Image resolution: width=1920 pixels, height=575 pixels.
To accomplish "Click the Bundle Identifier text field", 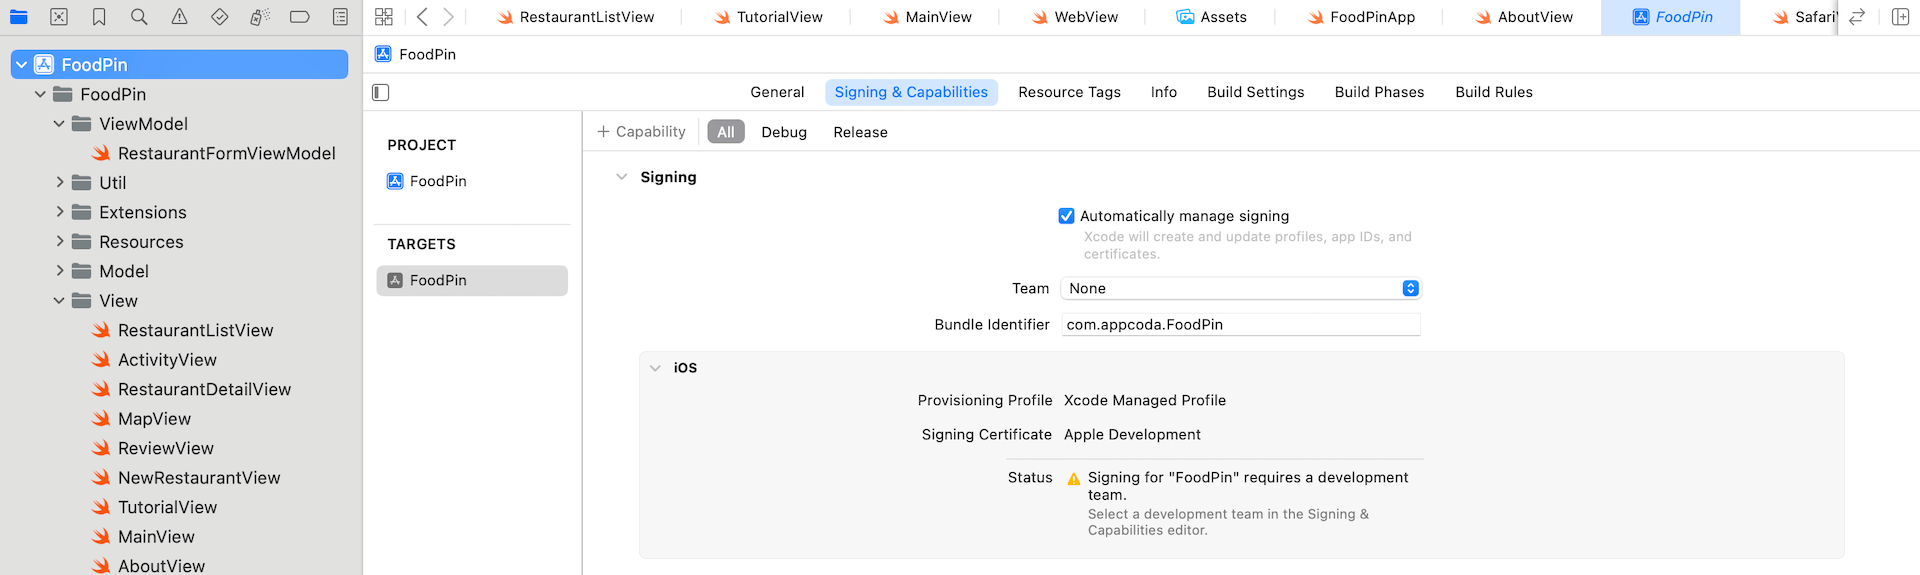I will 1240,325.
